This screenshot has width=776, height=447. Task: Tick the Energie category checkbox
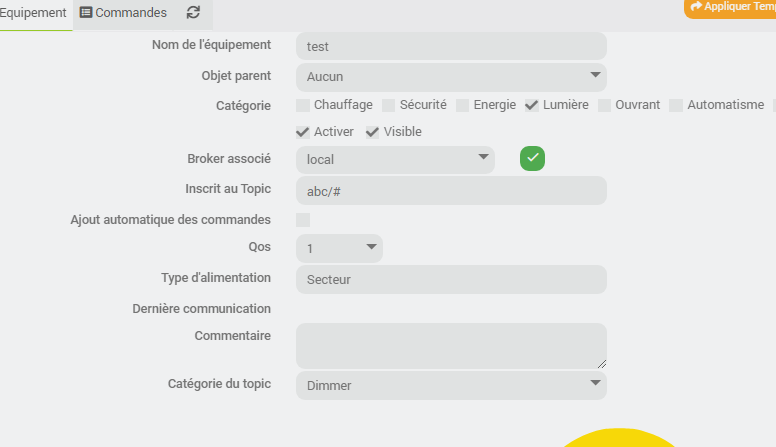463,105
